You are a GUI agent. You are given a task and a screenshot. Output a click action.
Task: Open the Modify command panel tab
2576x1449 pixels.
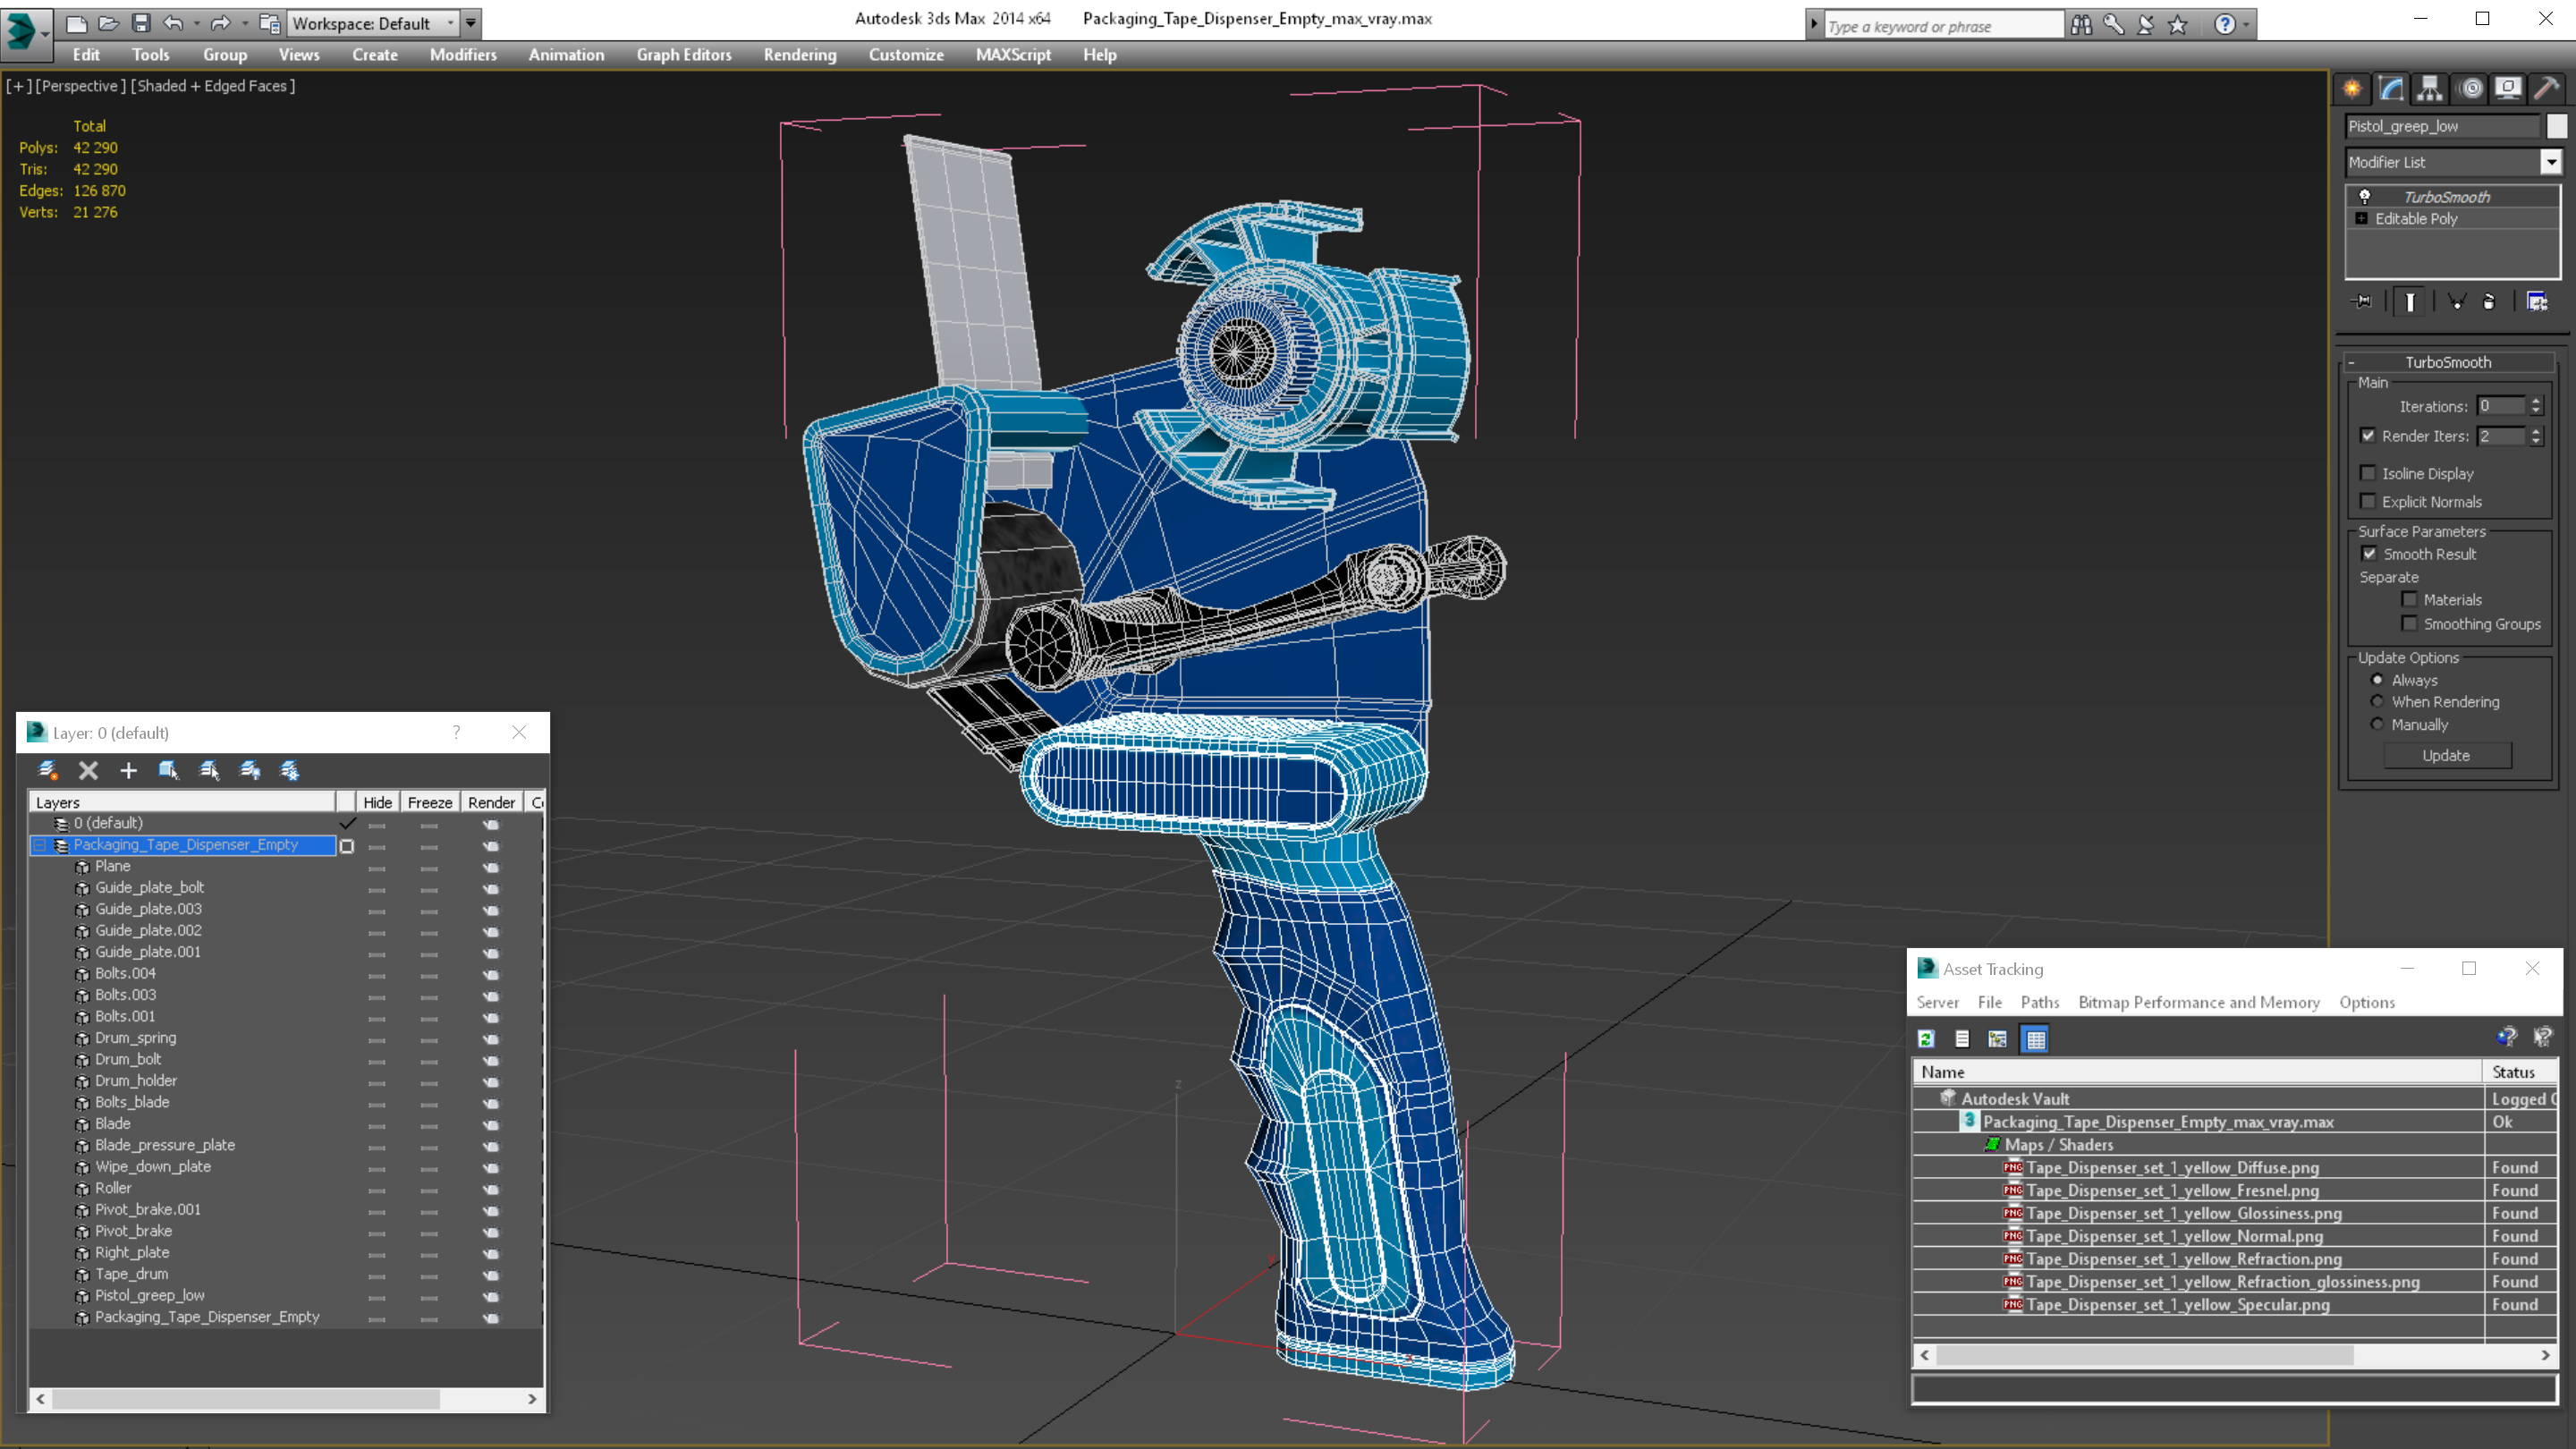[x=2391, y=89]
